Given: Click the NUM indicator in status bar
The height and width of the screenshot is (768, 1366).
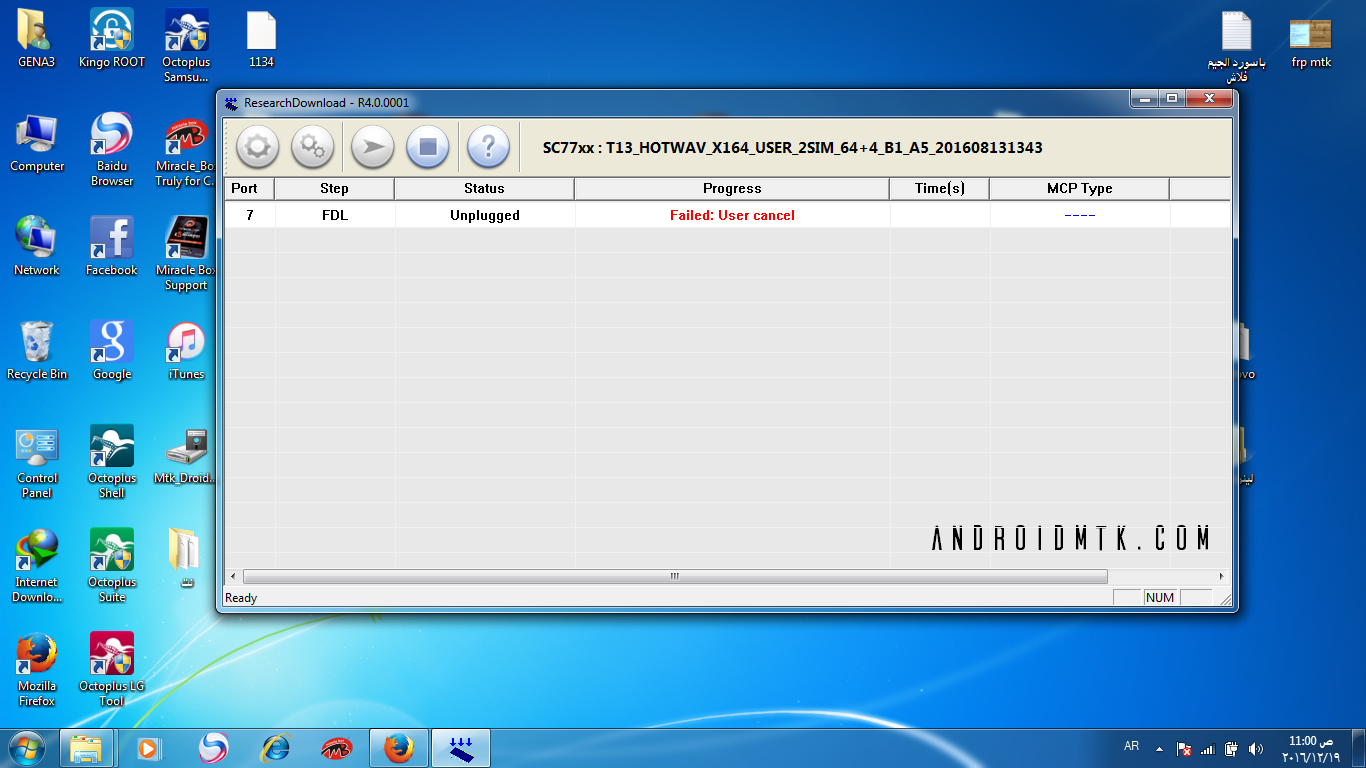Looking at the screenshot, I should [1160, 598].
